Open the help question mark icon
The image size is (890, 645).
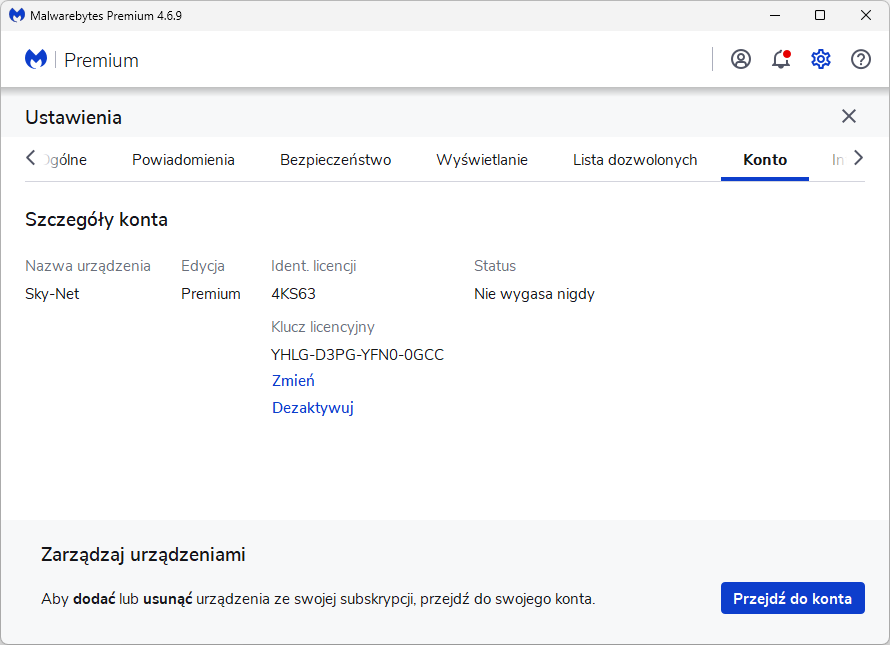860,59
